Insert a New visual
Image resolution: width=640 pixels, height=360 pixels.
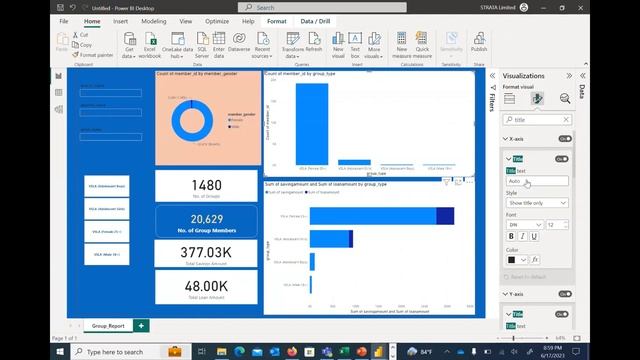(x=338, y=45)
